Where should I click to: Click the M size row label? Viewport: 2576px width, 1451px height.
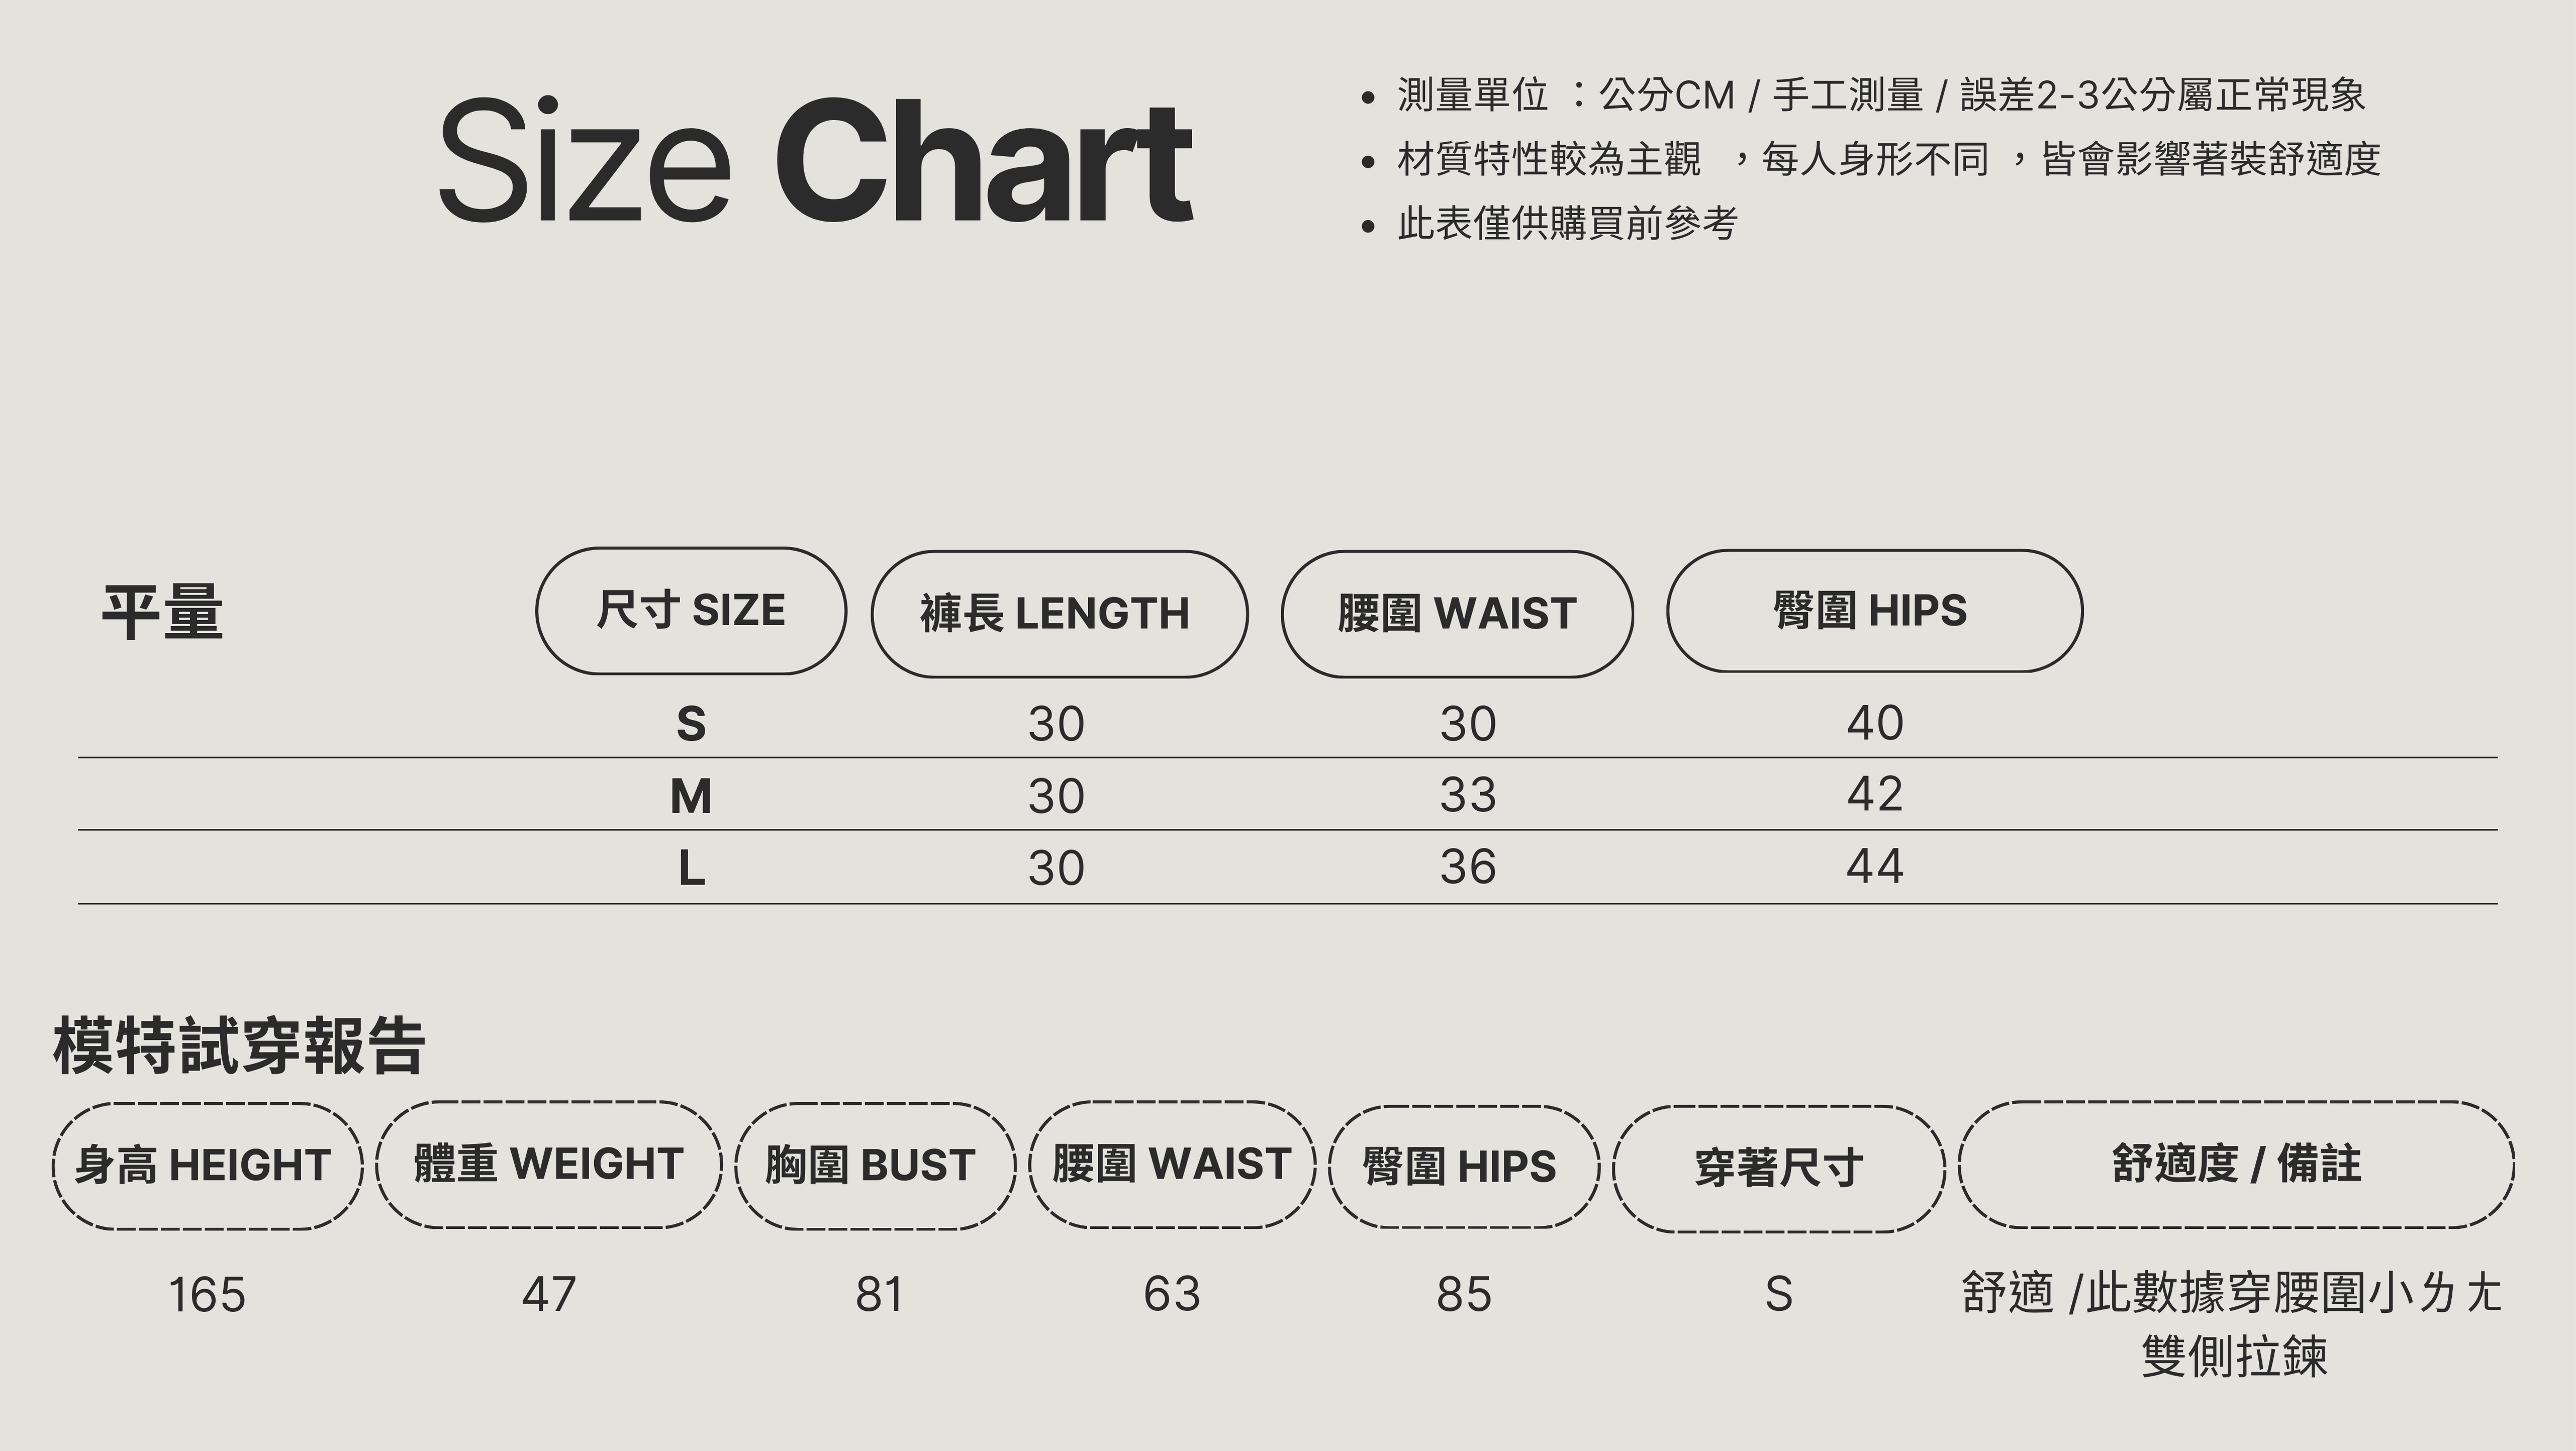pos(691,796)
